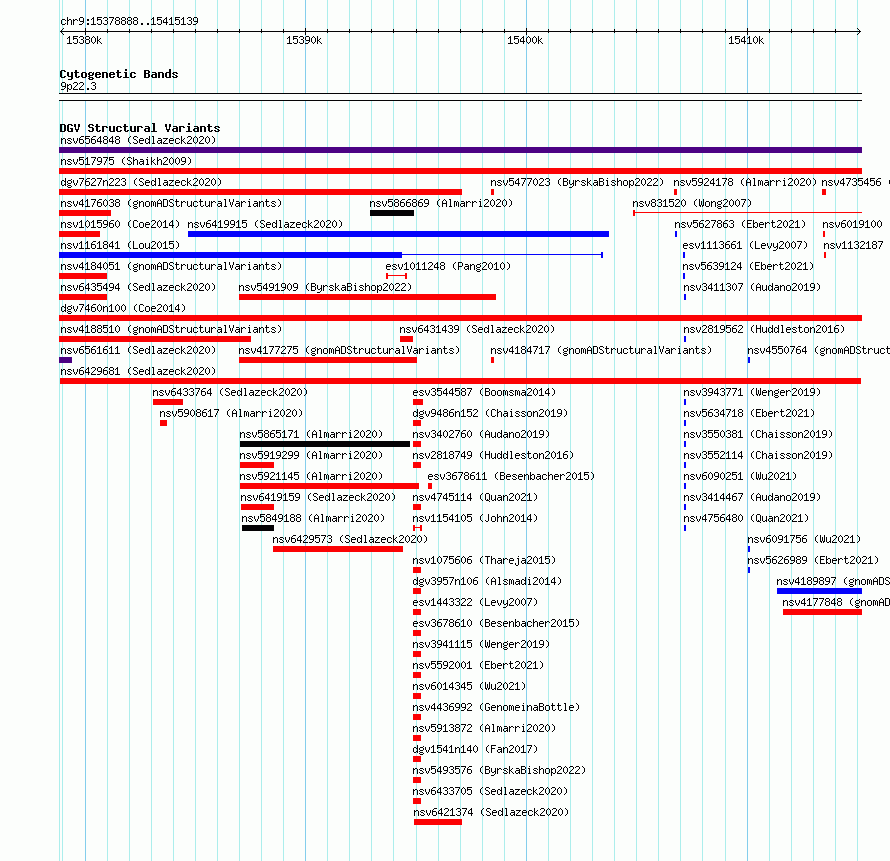Click nsv1075606 (Thareja2015) label
890x861 pixels.
pos(484,560)
